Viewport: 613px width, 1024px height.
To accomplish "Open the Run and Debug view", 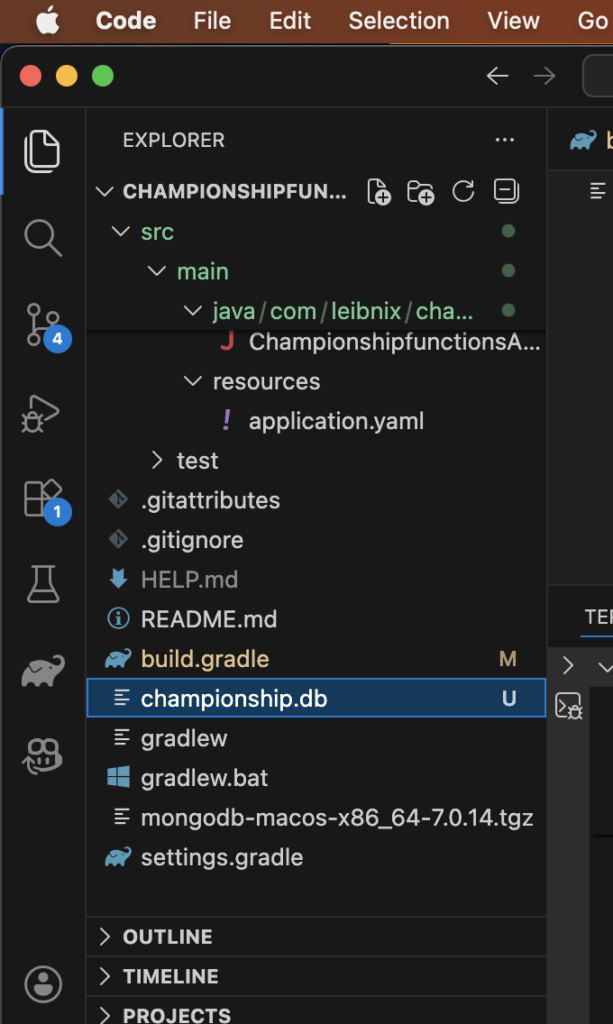I will (43, 412).
